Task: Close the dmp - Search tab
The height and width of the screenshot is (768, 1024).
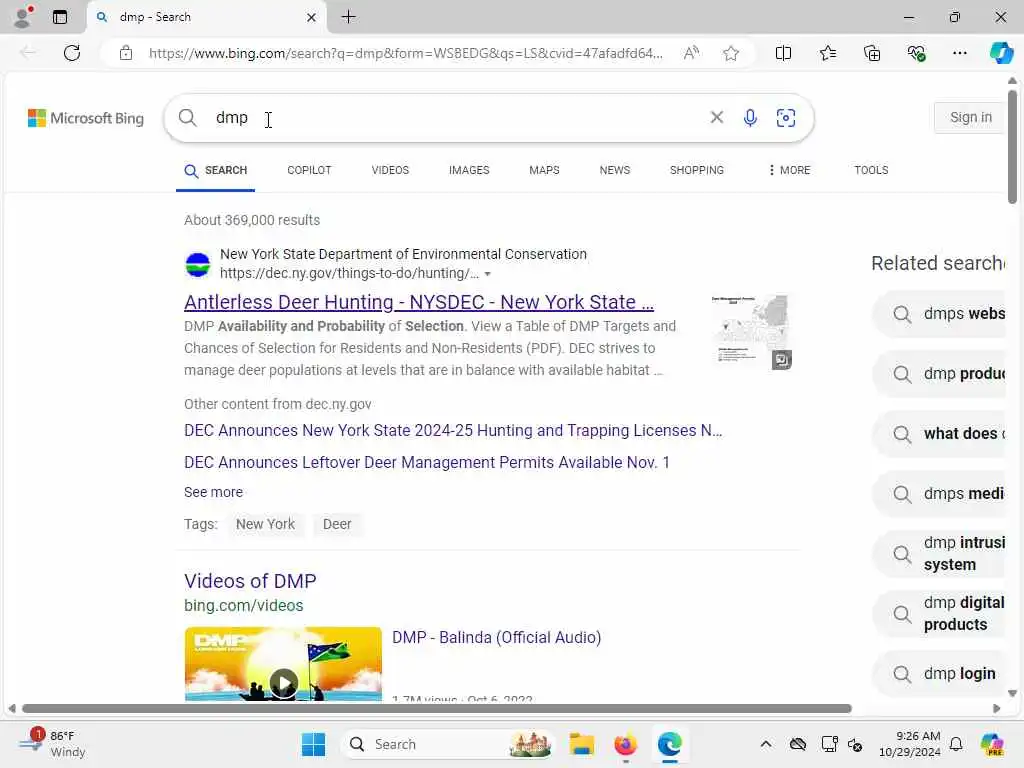Action: (x=312, y=18)
